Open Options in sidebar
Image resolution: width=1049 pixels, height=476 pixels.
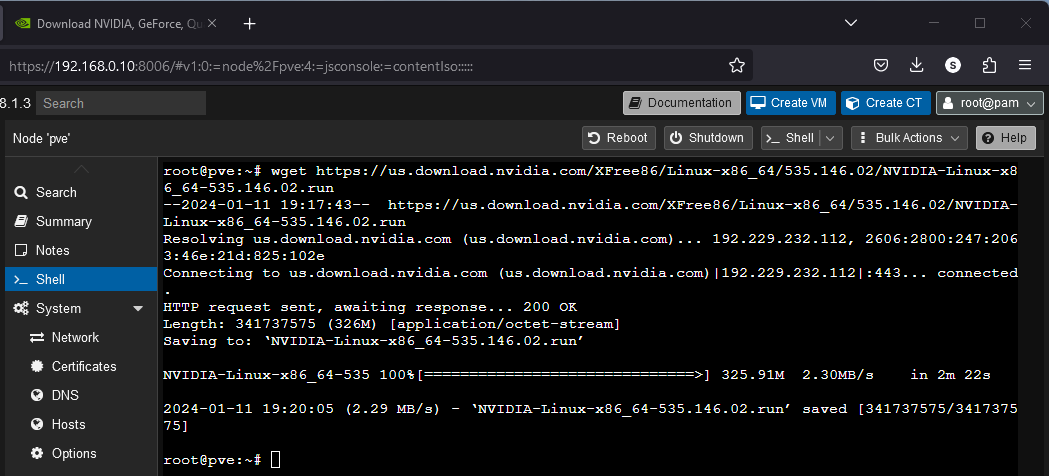coord(81,453)
